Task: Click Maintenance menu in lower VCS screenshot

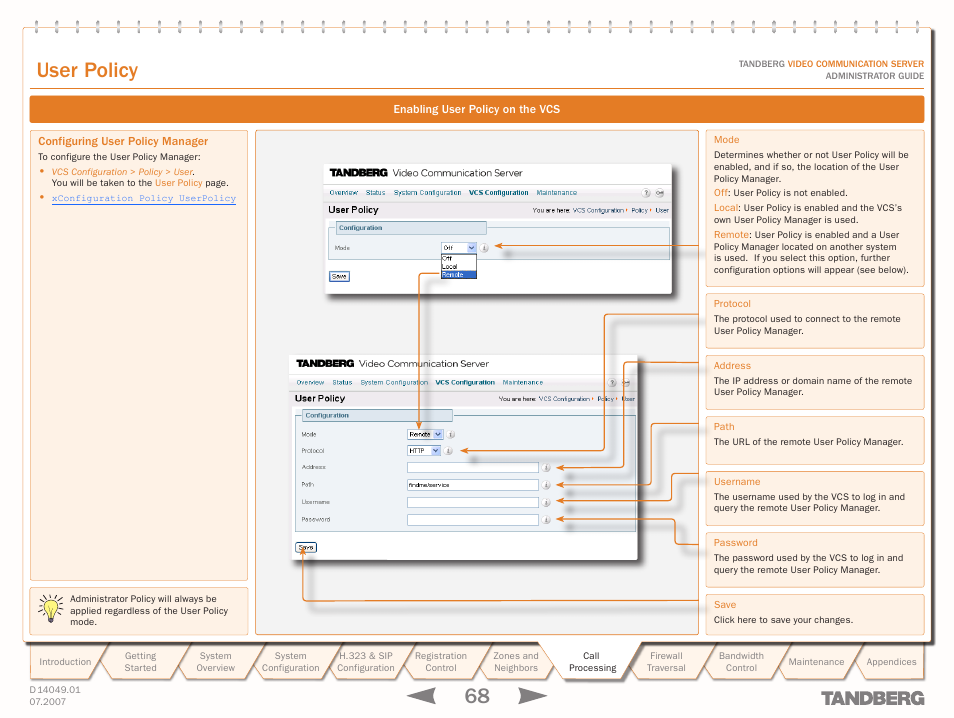Action: (523, 382)
